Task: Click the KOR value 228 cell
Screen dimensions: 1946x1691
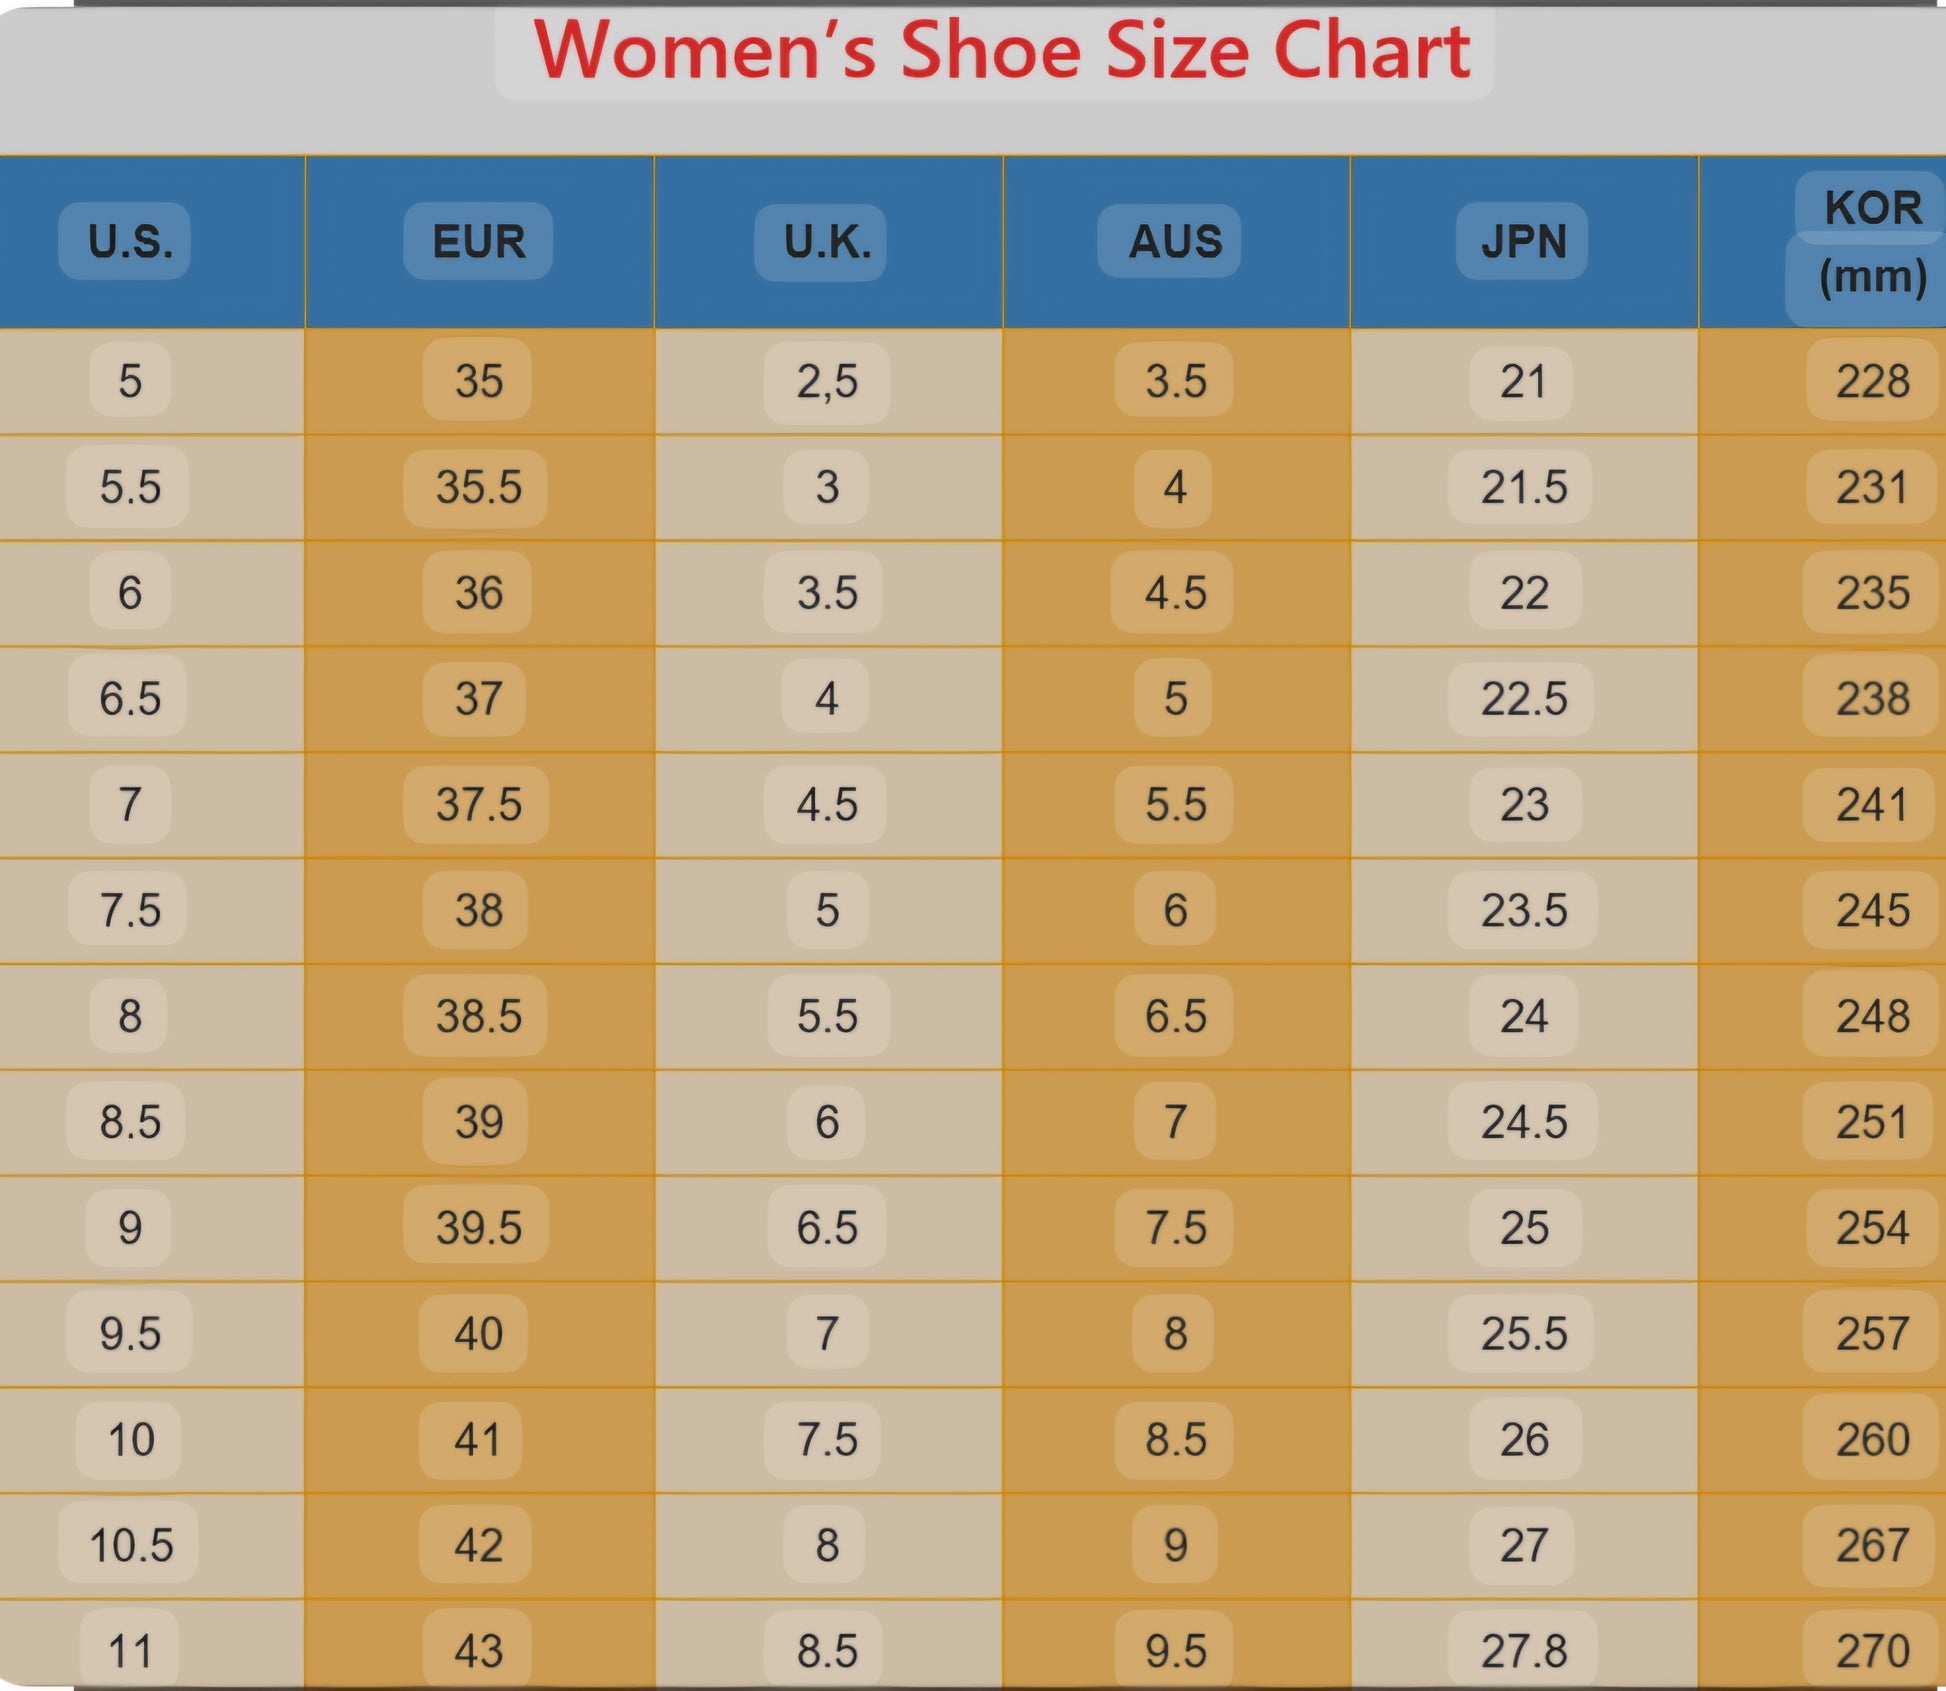Action: pos(1872,381)
